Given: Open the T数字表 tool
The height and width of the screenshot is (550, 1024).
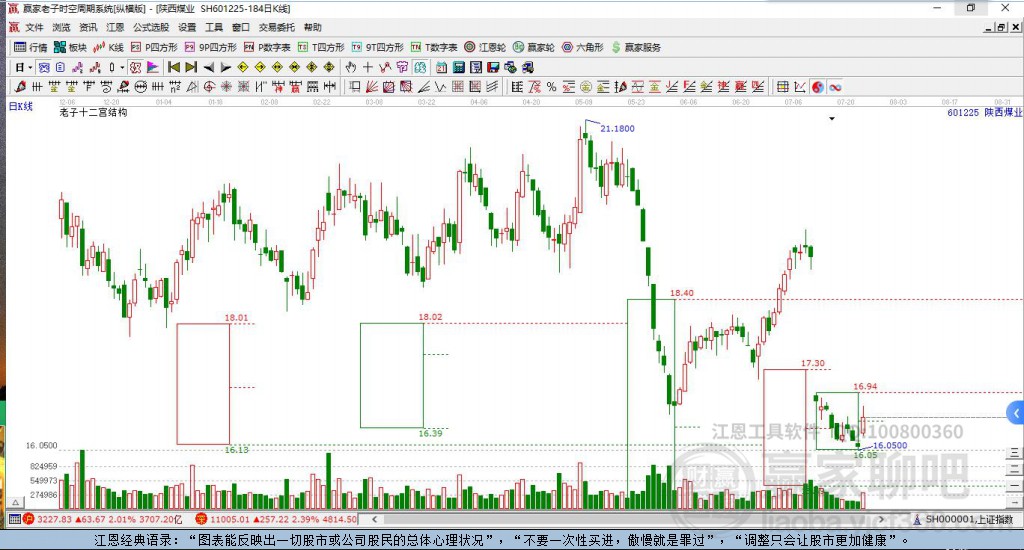Looking at the screenshot, I should [434, 47].
